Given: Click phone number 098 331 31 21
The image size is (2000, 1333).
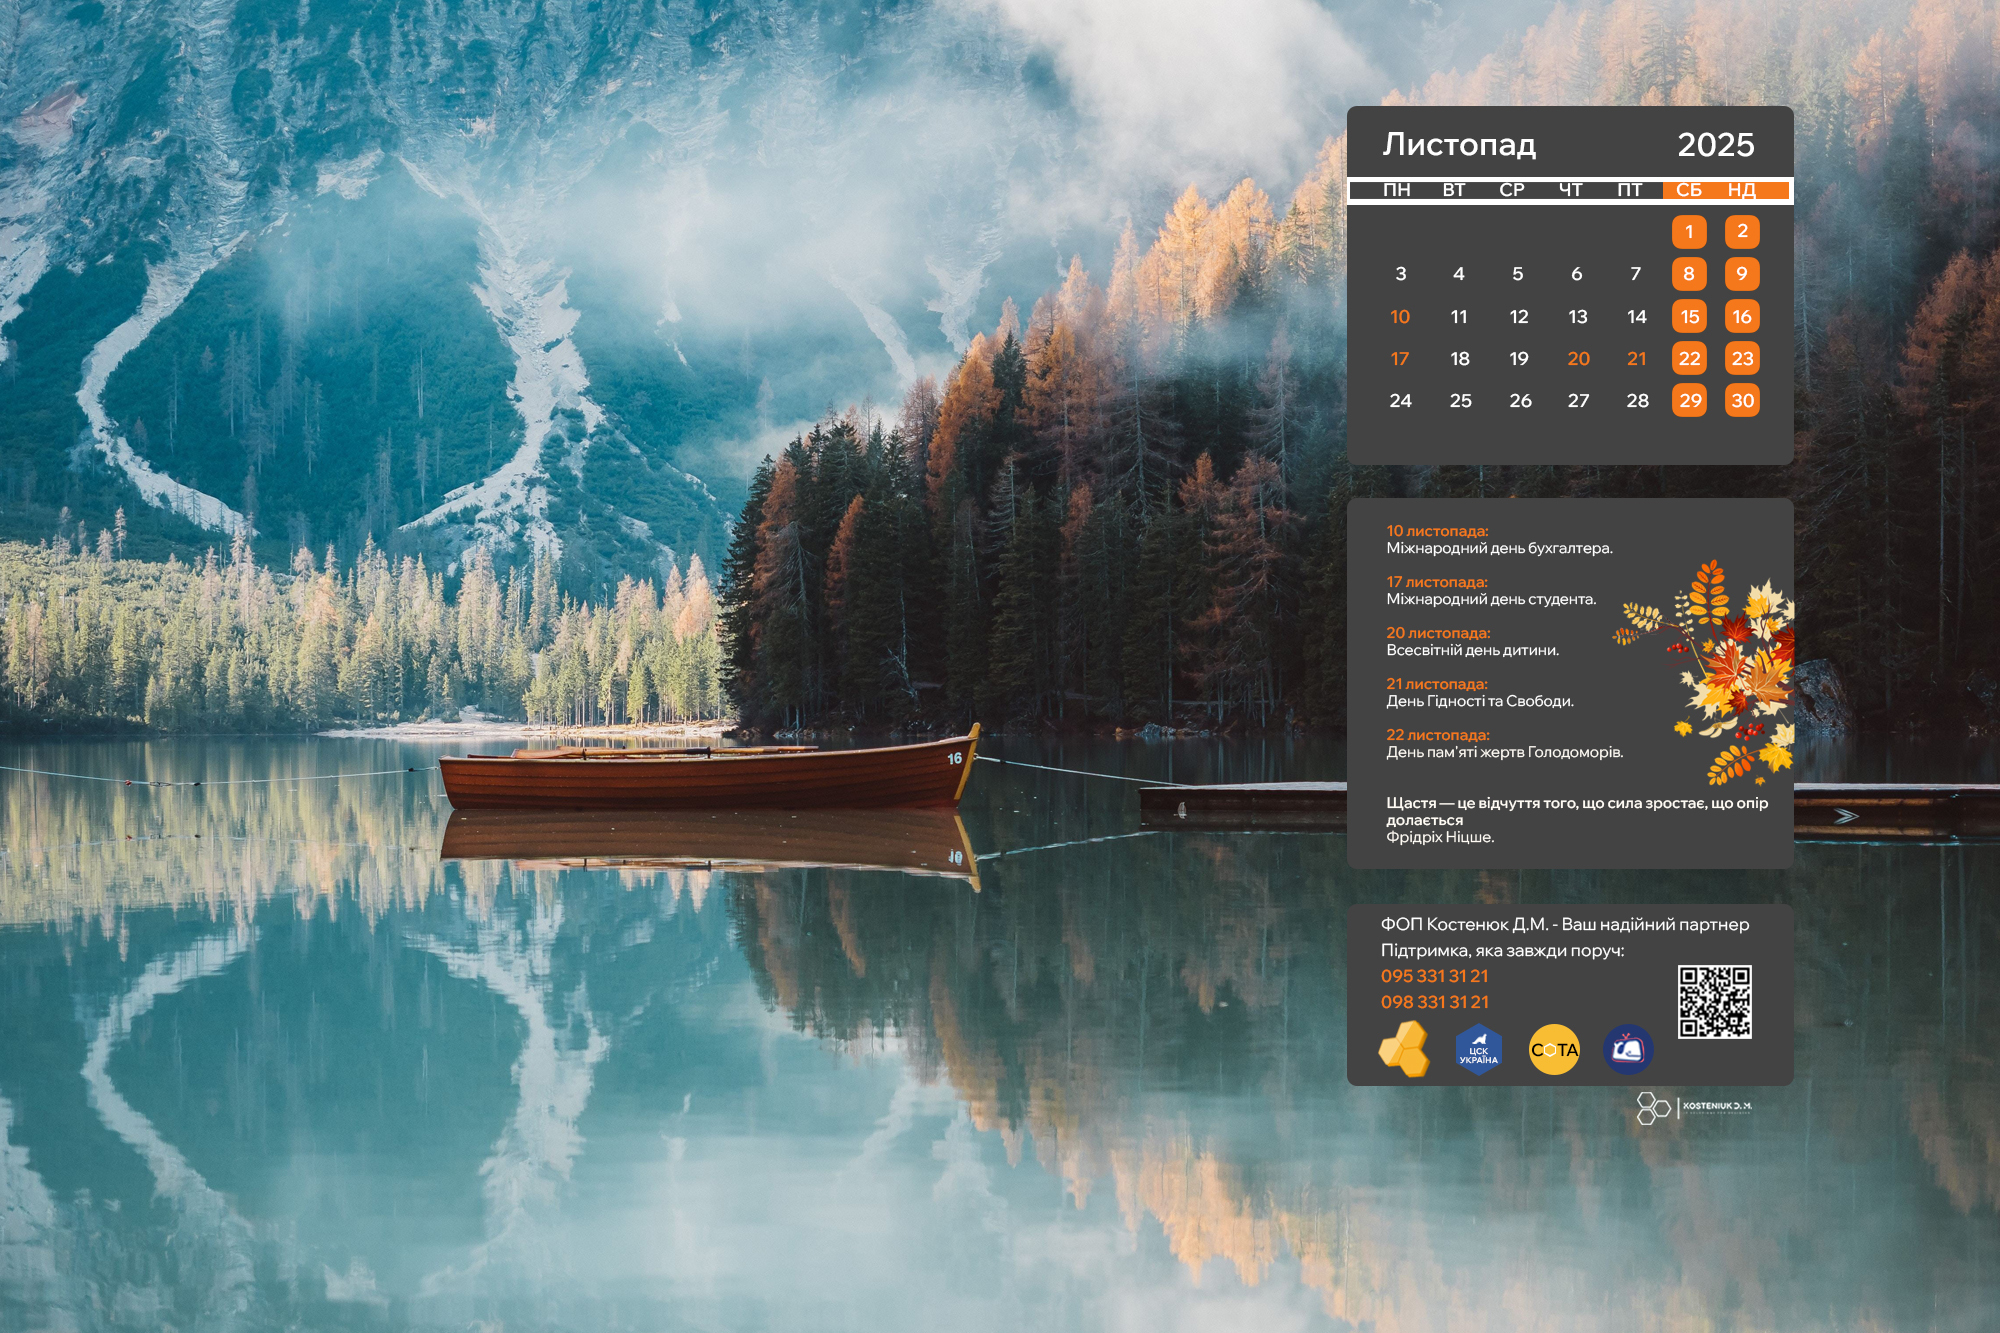Looking at the screenshot, I should point(1434,1002).
